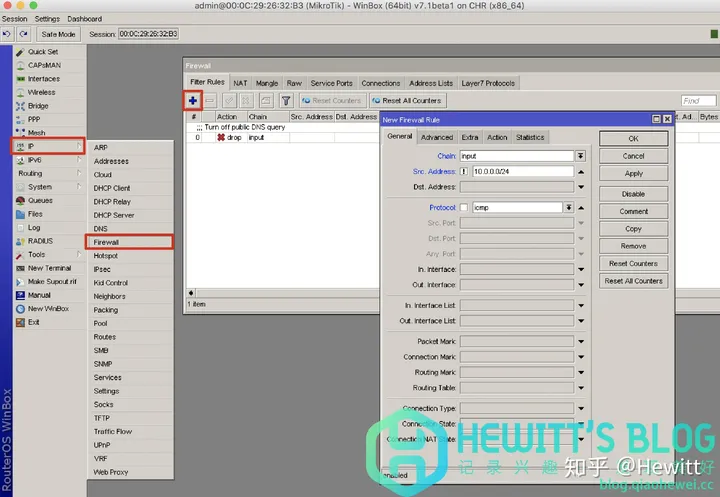The height and width of the screenshot is (497, 720).
Task: Click the remove (minus) rule icon
Action: click(x=210, y=101)
